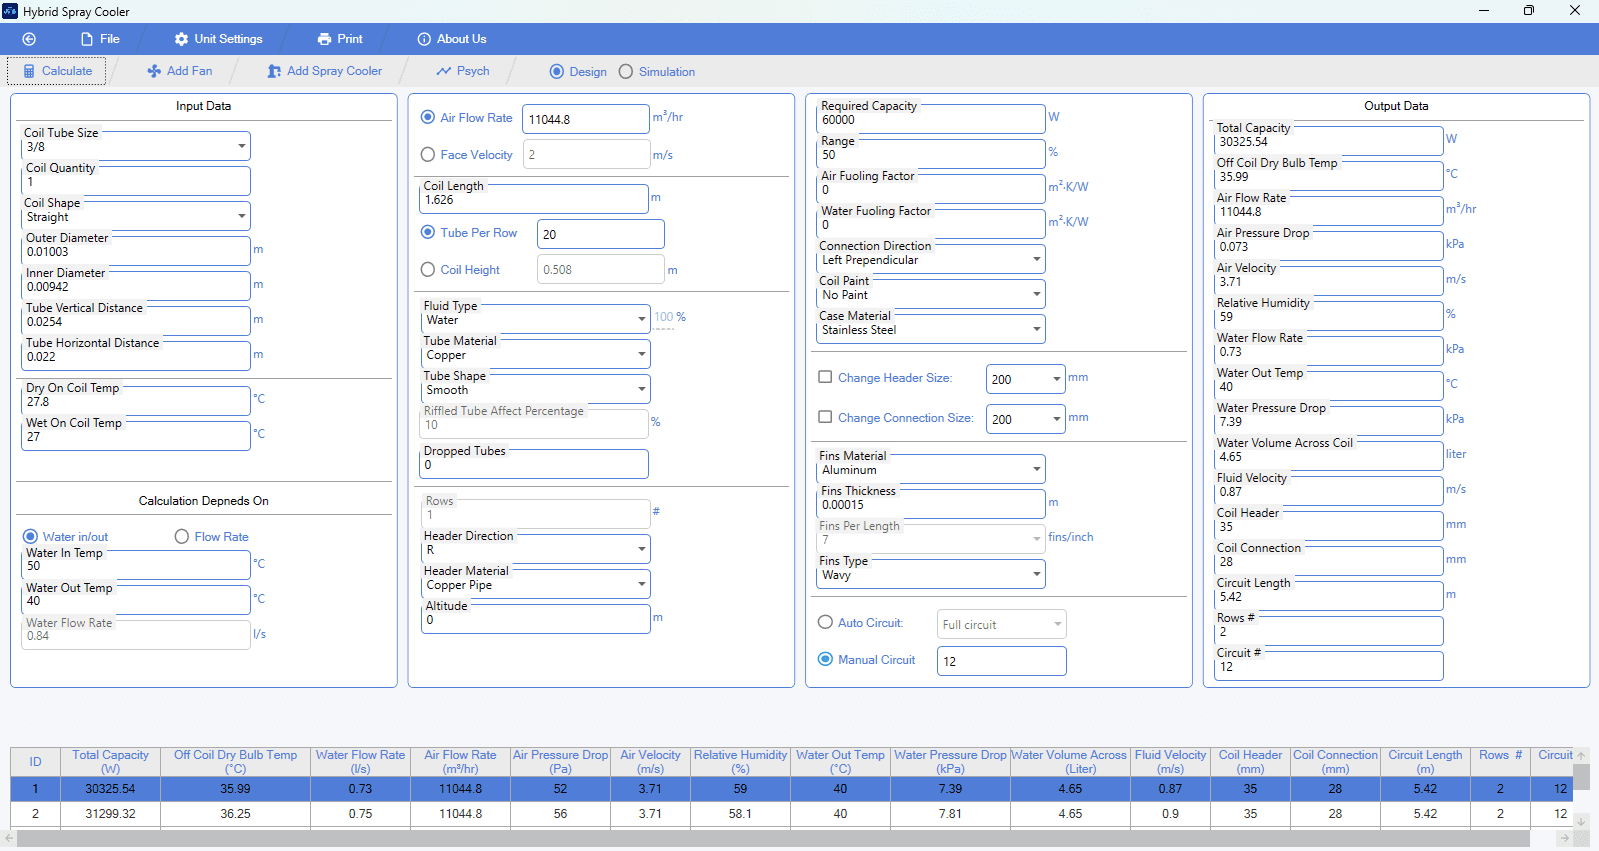
Task: Click the Tube Per Row value field
Action: tap(601, 234)
